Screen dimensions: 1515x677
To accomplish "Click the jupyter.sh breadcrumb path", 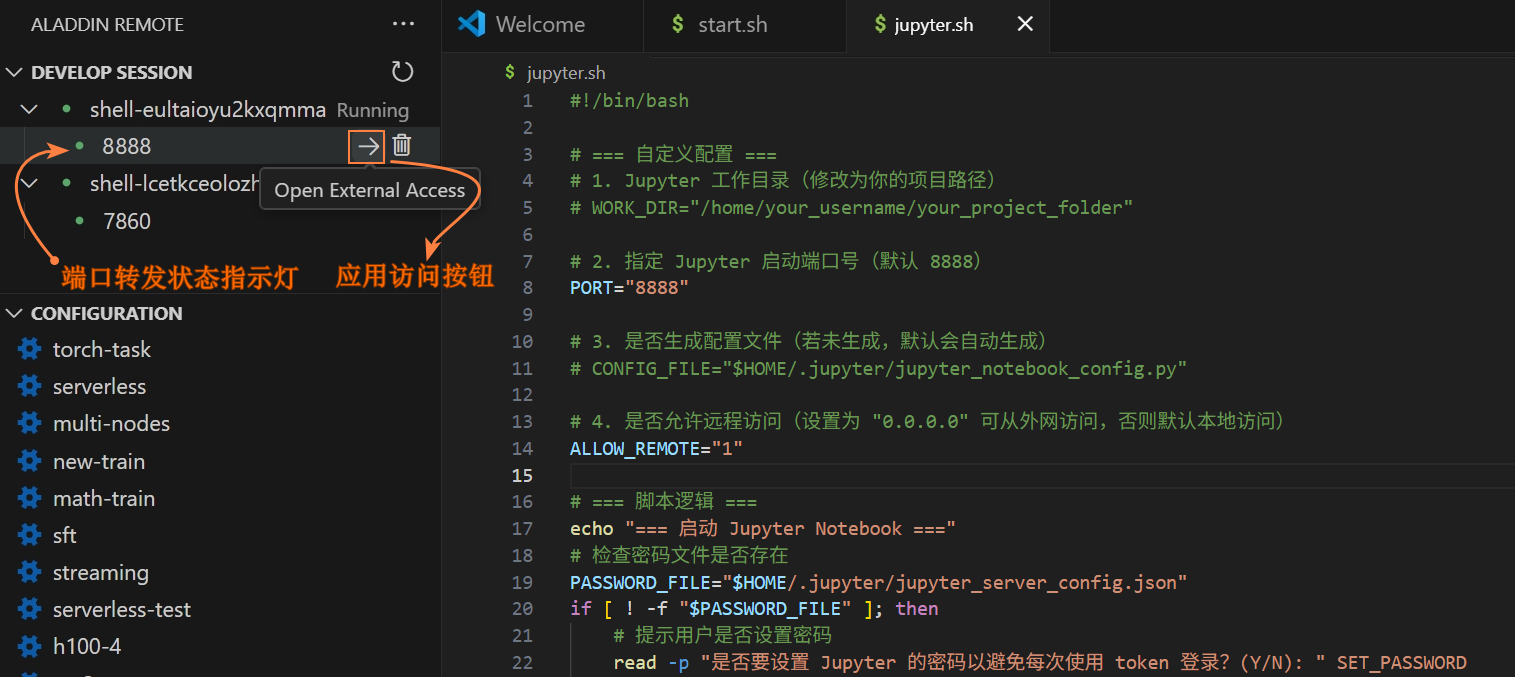I will tap(565, 73).
